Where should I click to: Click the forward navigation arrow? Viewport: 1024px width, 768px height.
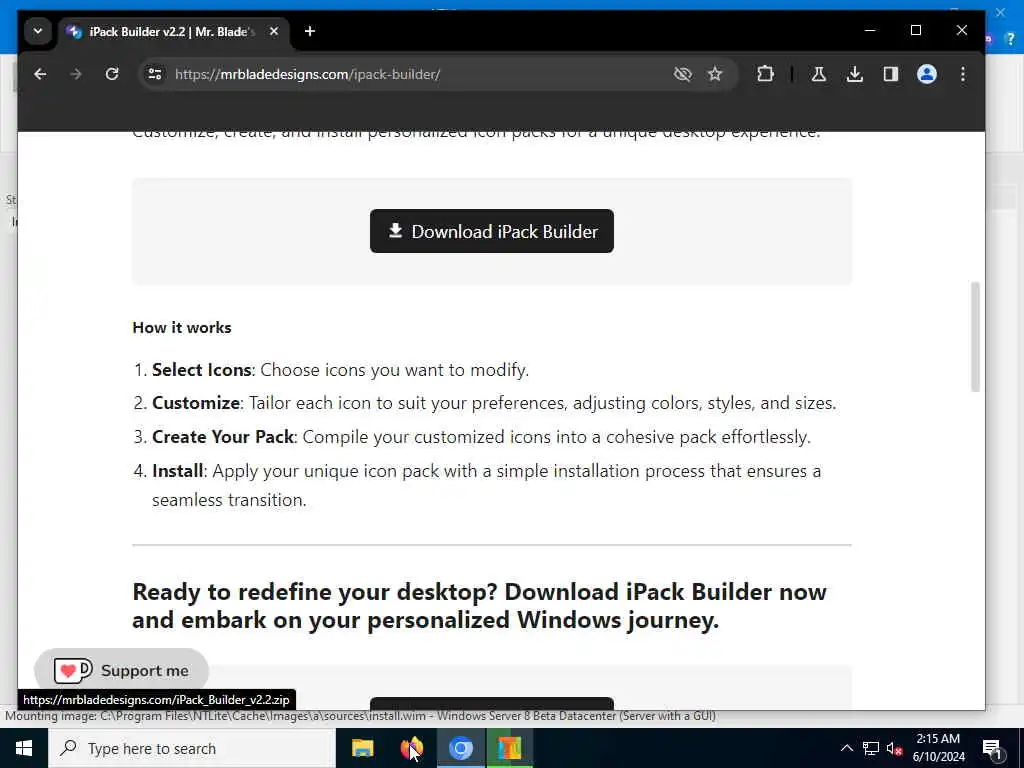(x=76, y=74)
